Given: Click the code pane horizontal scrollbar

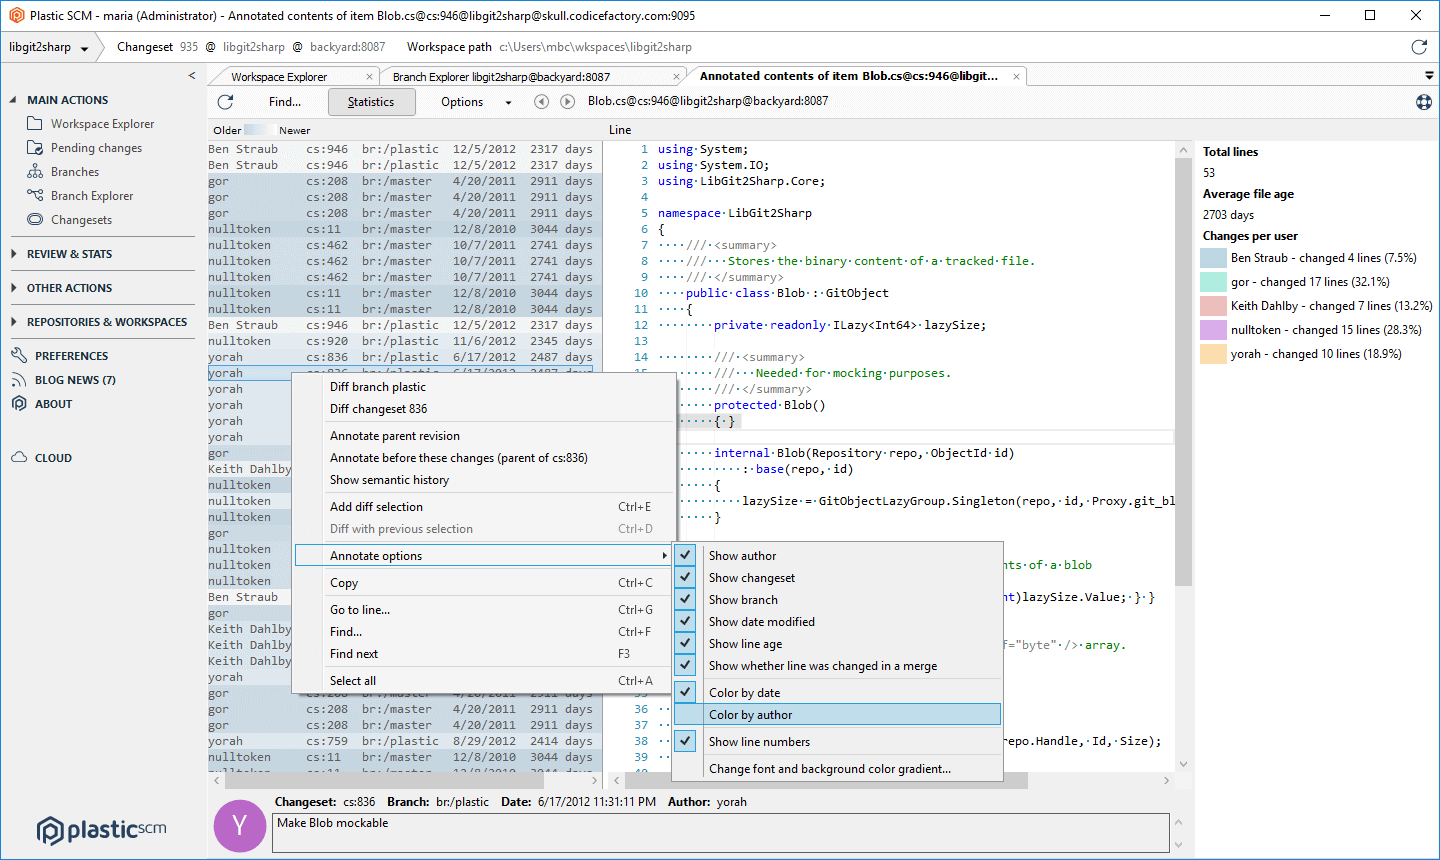Looking at the screenshot, I should click(x=828, y=780).
